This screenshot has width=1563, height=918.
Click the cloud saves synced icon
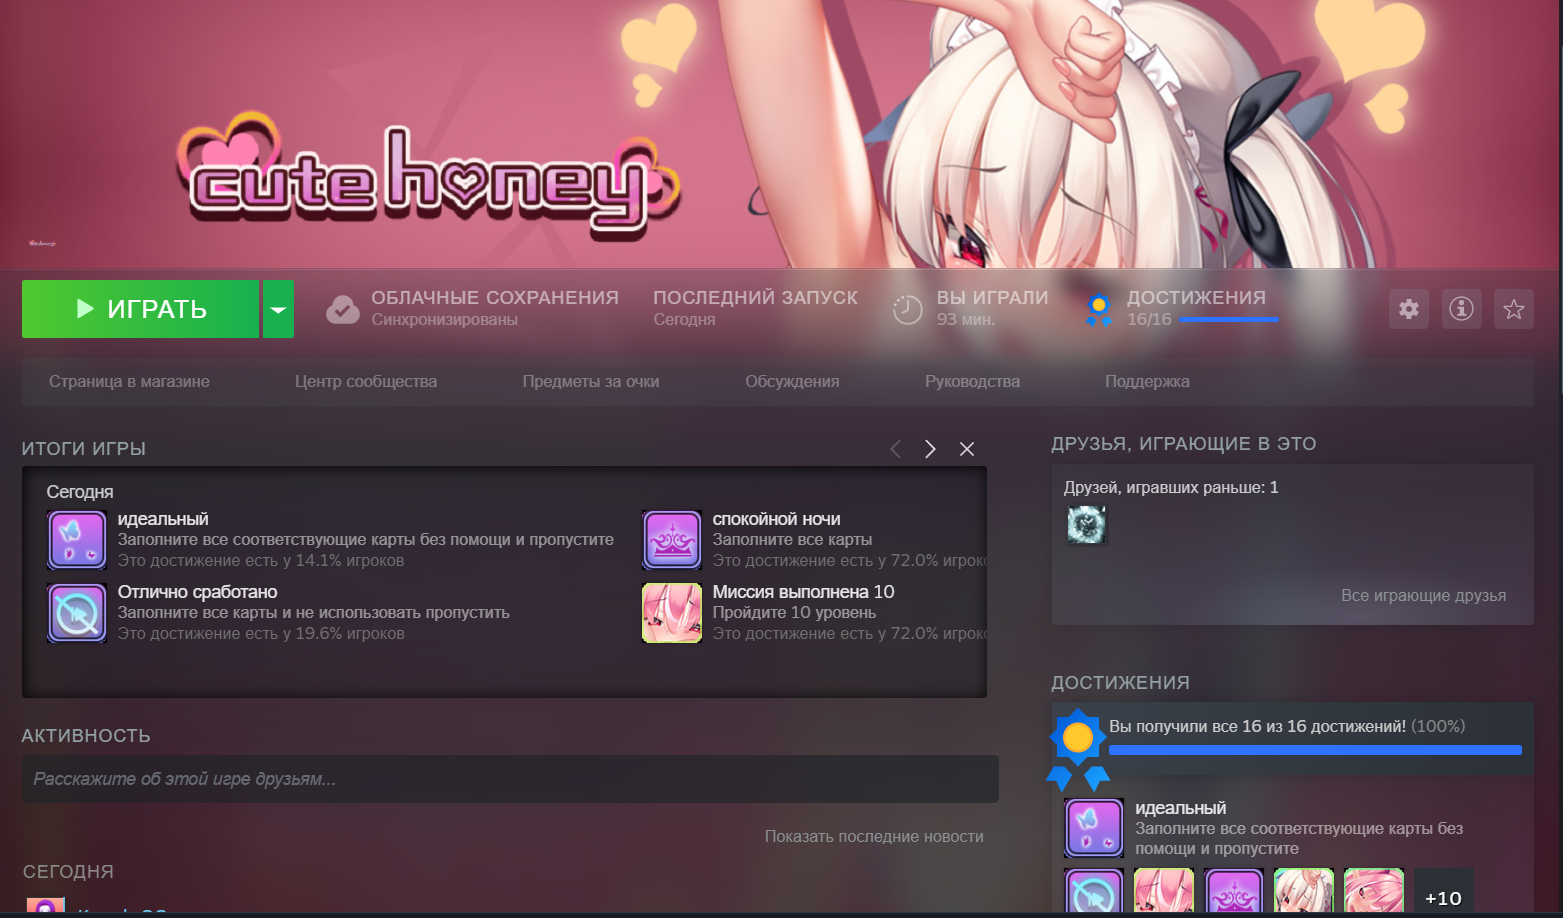point(343,310)
